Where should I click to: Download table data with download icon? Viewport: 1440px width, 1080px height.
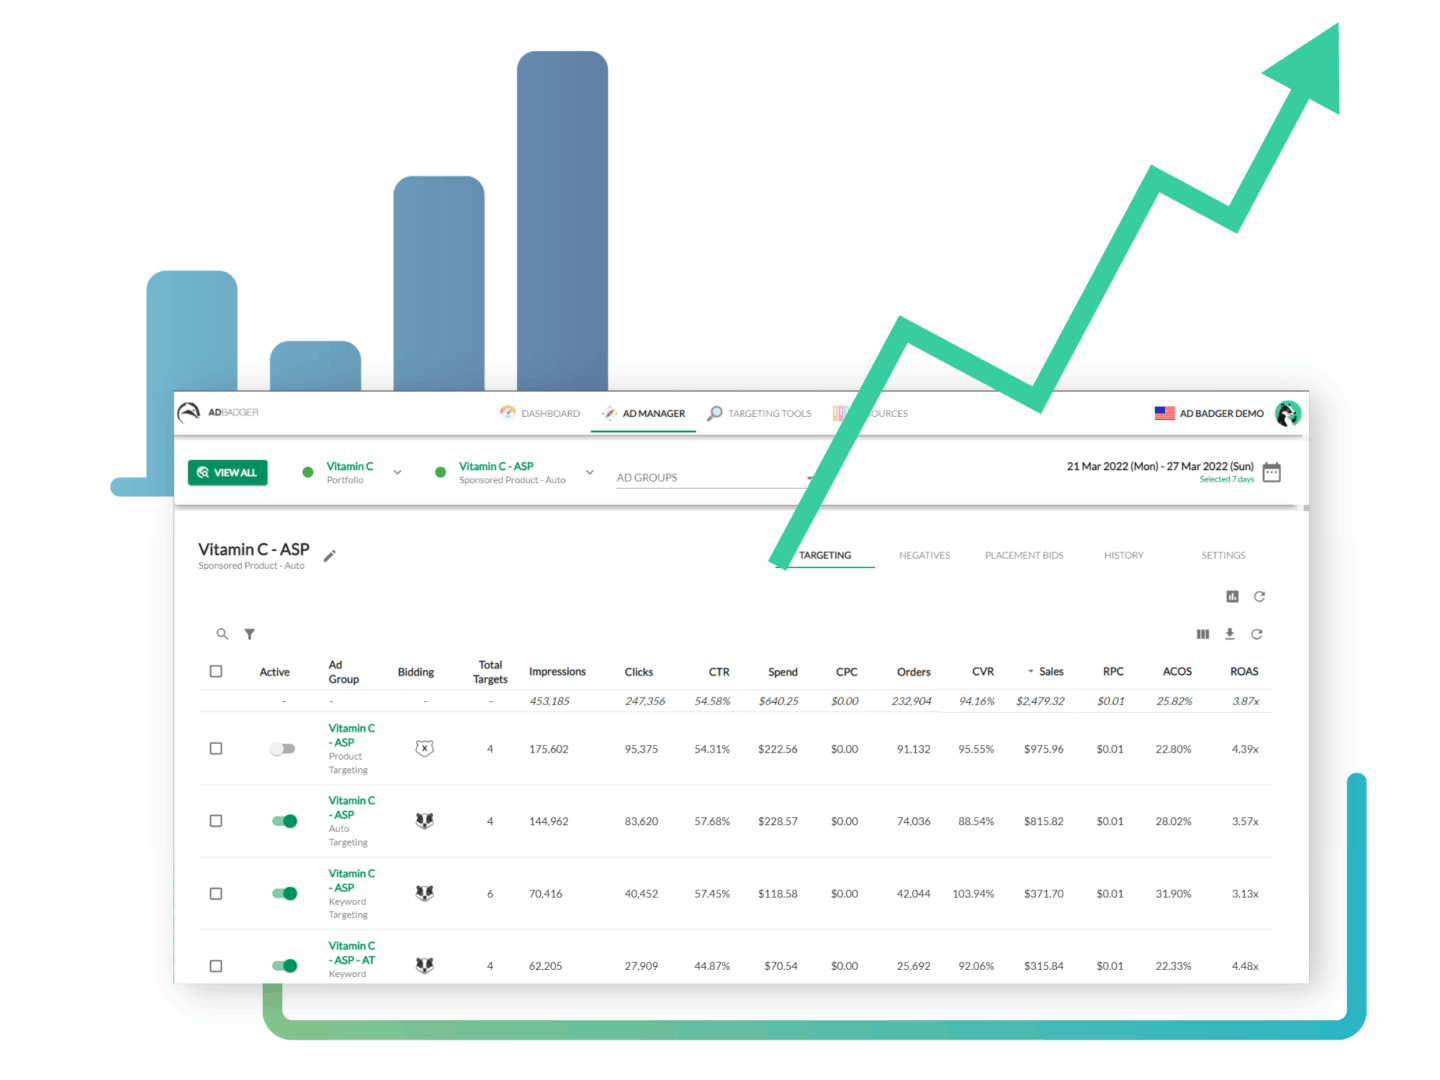pos(1230,634)
